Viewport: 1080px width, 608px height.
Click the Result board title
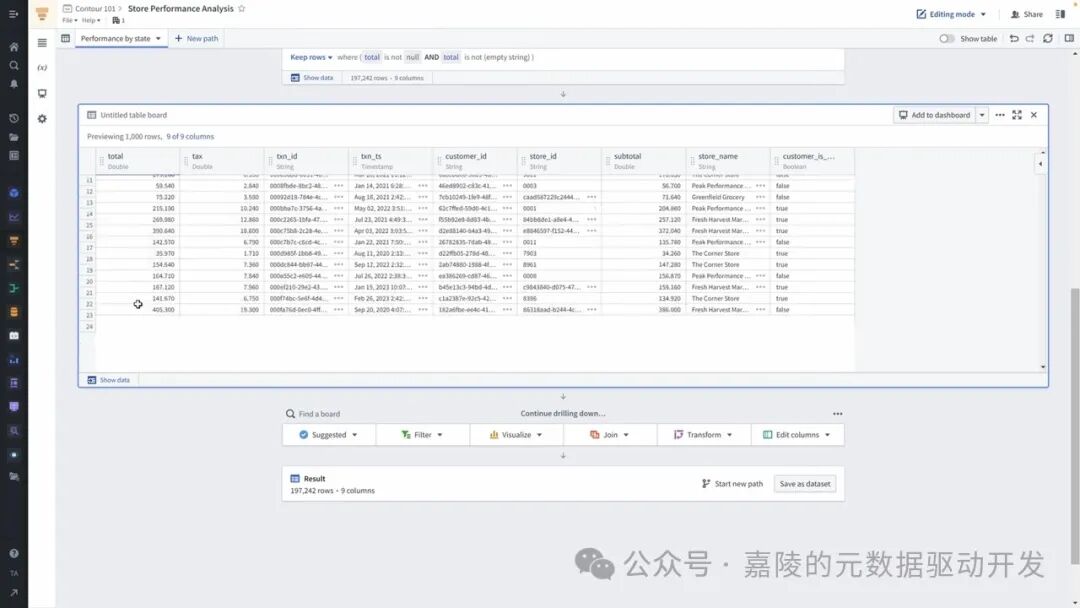pyautogui.click(x=314, y=479)
